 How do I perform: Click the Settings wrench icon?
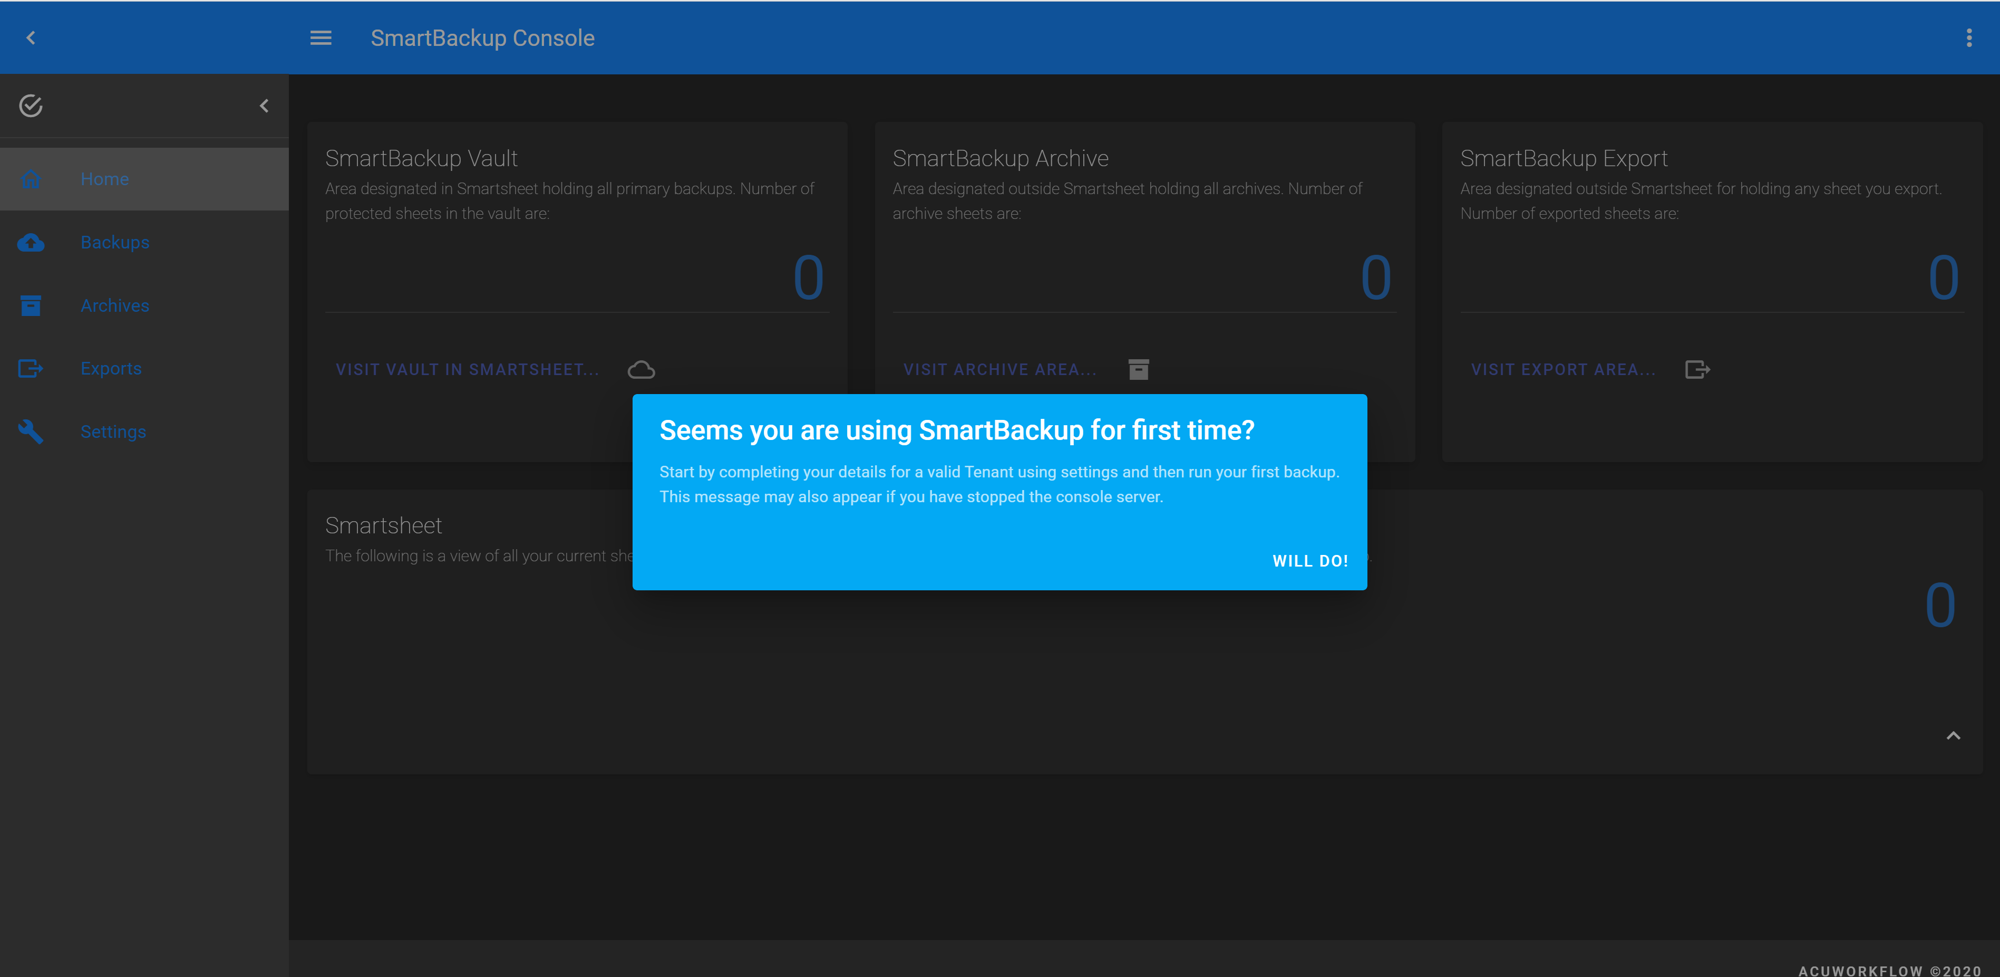pyautogui.click(x=31, y=432)
